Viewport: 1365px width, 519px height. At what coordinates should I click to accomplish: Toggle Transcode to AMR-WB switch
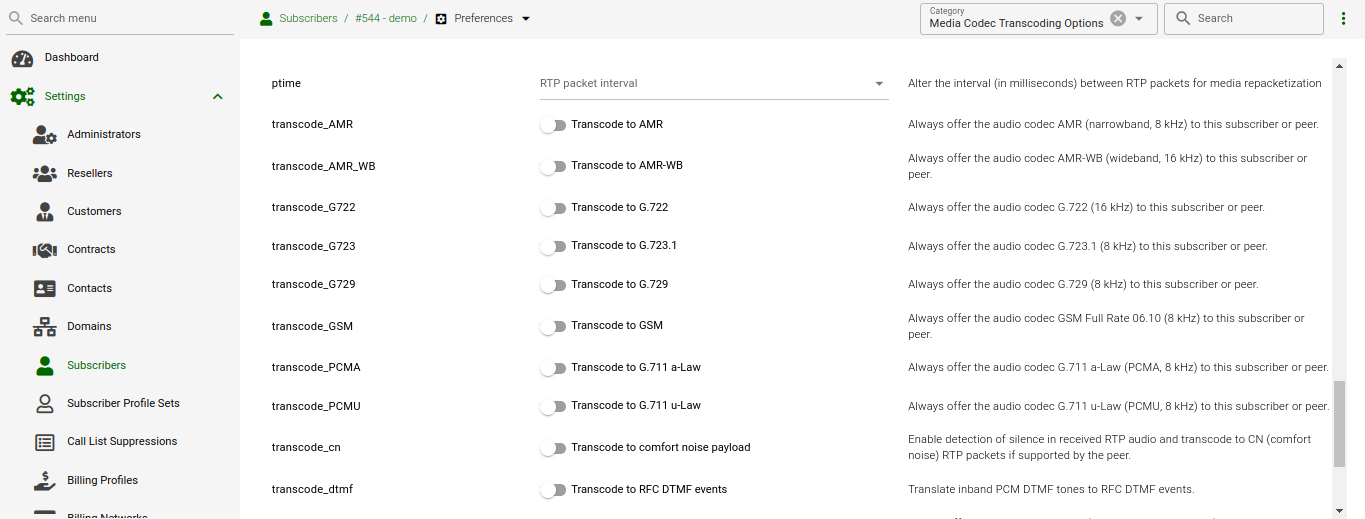pos(553,166)
